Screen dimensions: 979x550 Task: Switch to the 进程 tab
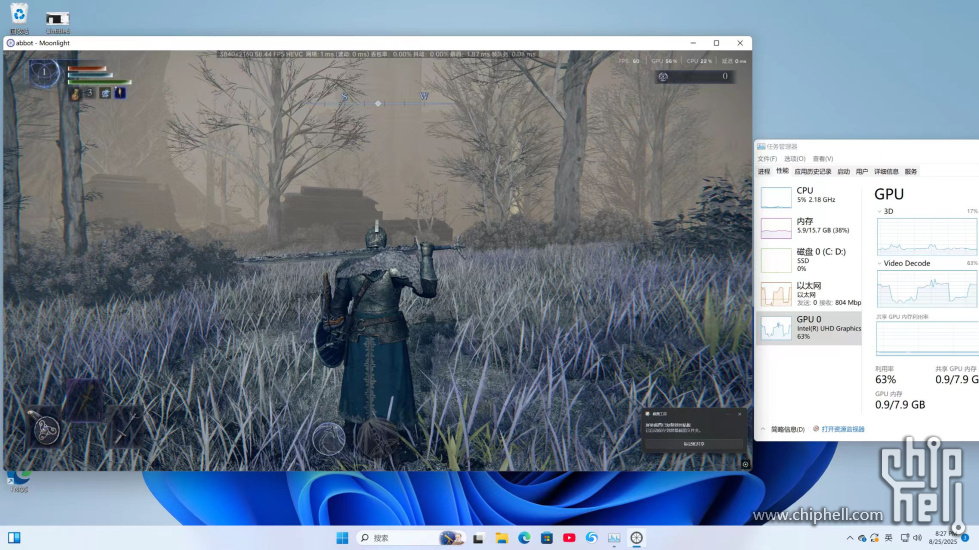(x=764, y=172)
